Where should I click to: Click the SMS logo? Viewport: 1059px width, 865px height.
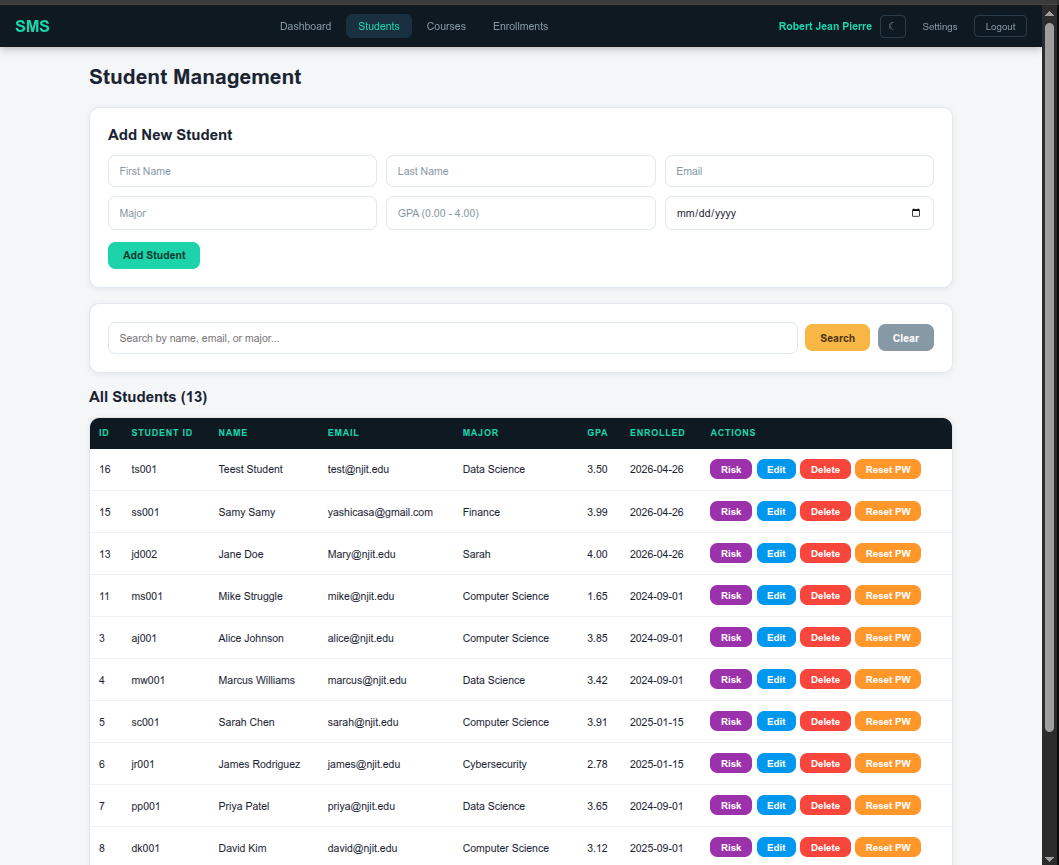pyautogui.click(x=32, y=26)
